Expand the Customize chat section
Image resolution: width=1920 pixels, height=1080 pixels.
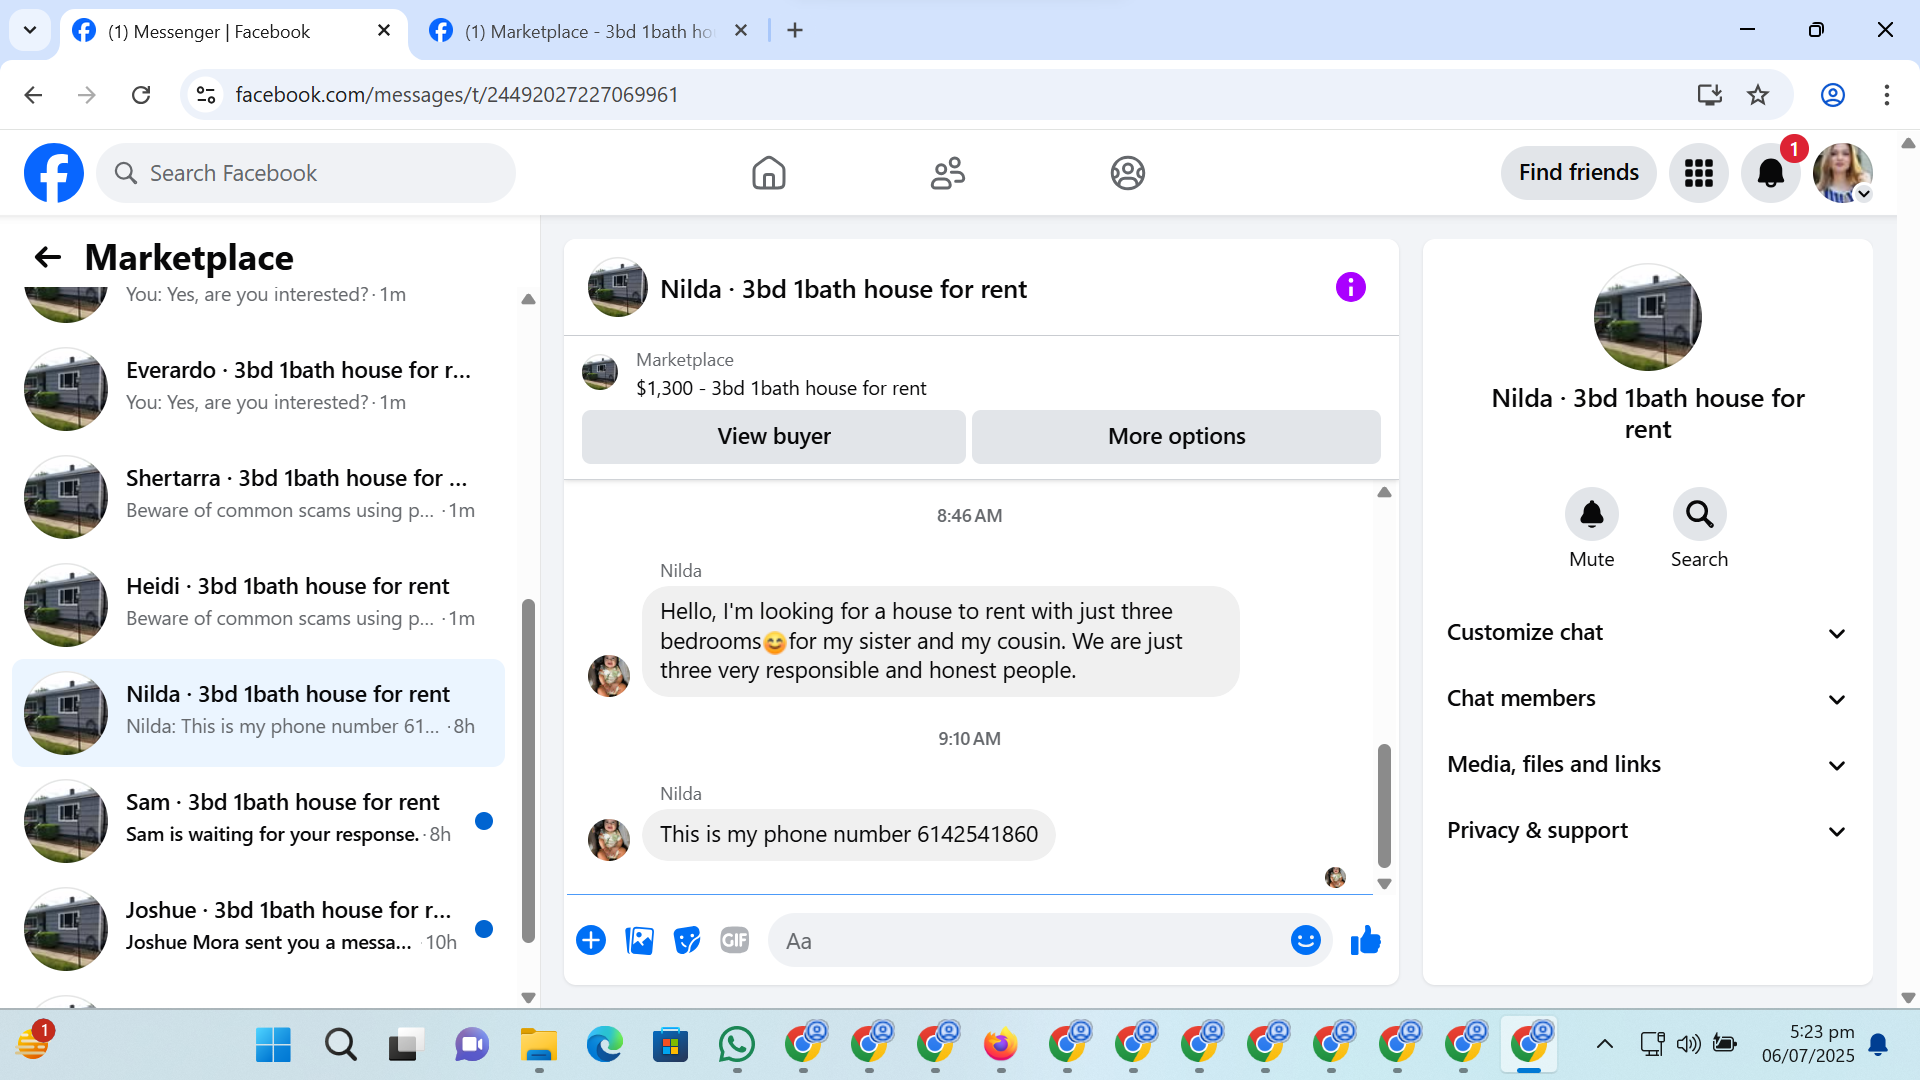(x=1647, y=633)
